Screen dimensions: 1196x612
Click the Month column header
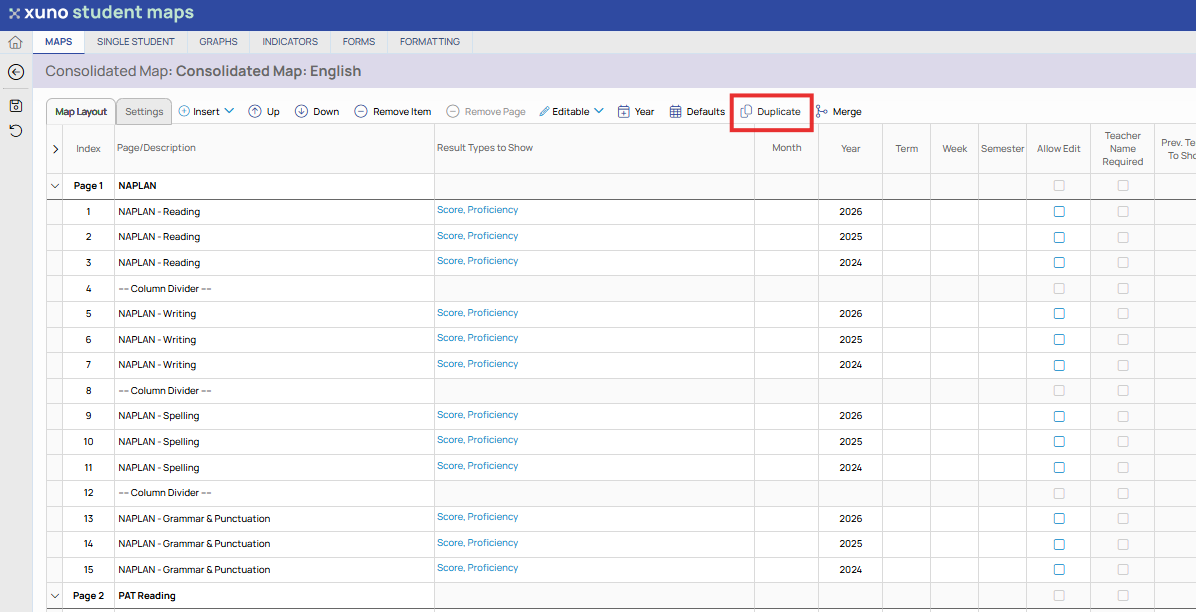786,148
